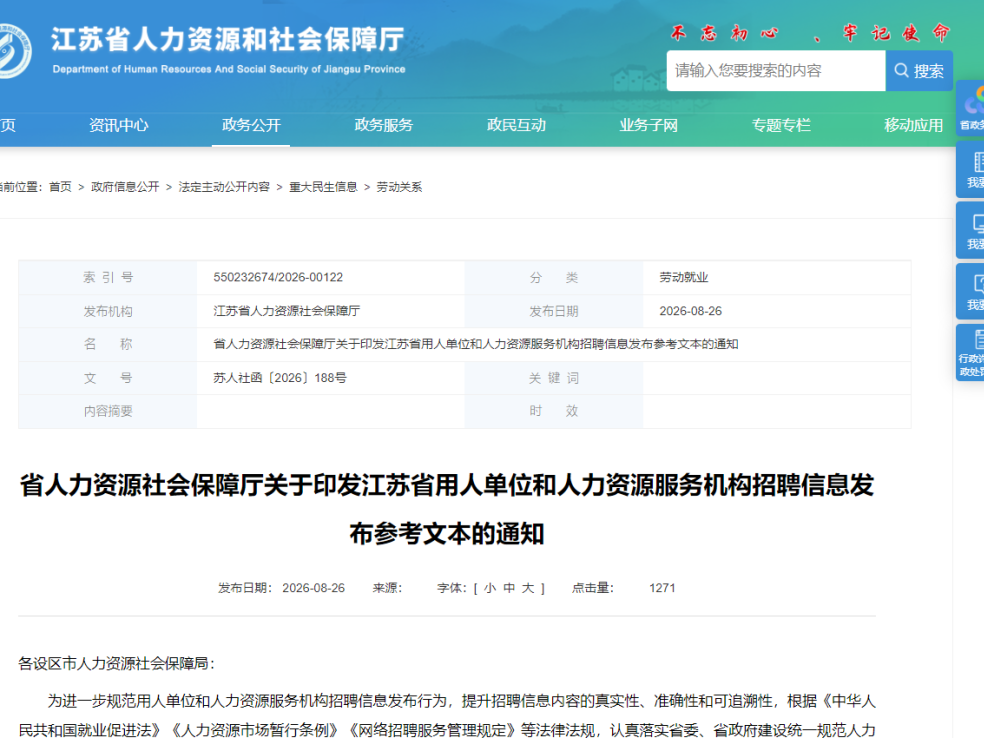Open the 行政 sidebar tile with page icon
The image size is (984, 738).
point(971,352)
